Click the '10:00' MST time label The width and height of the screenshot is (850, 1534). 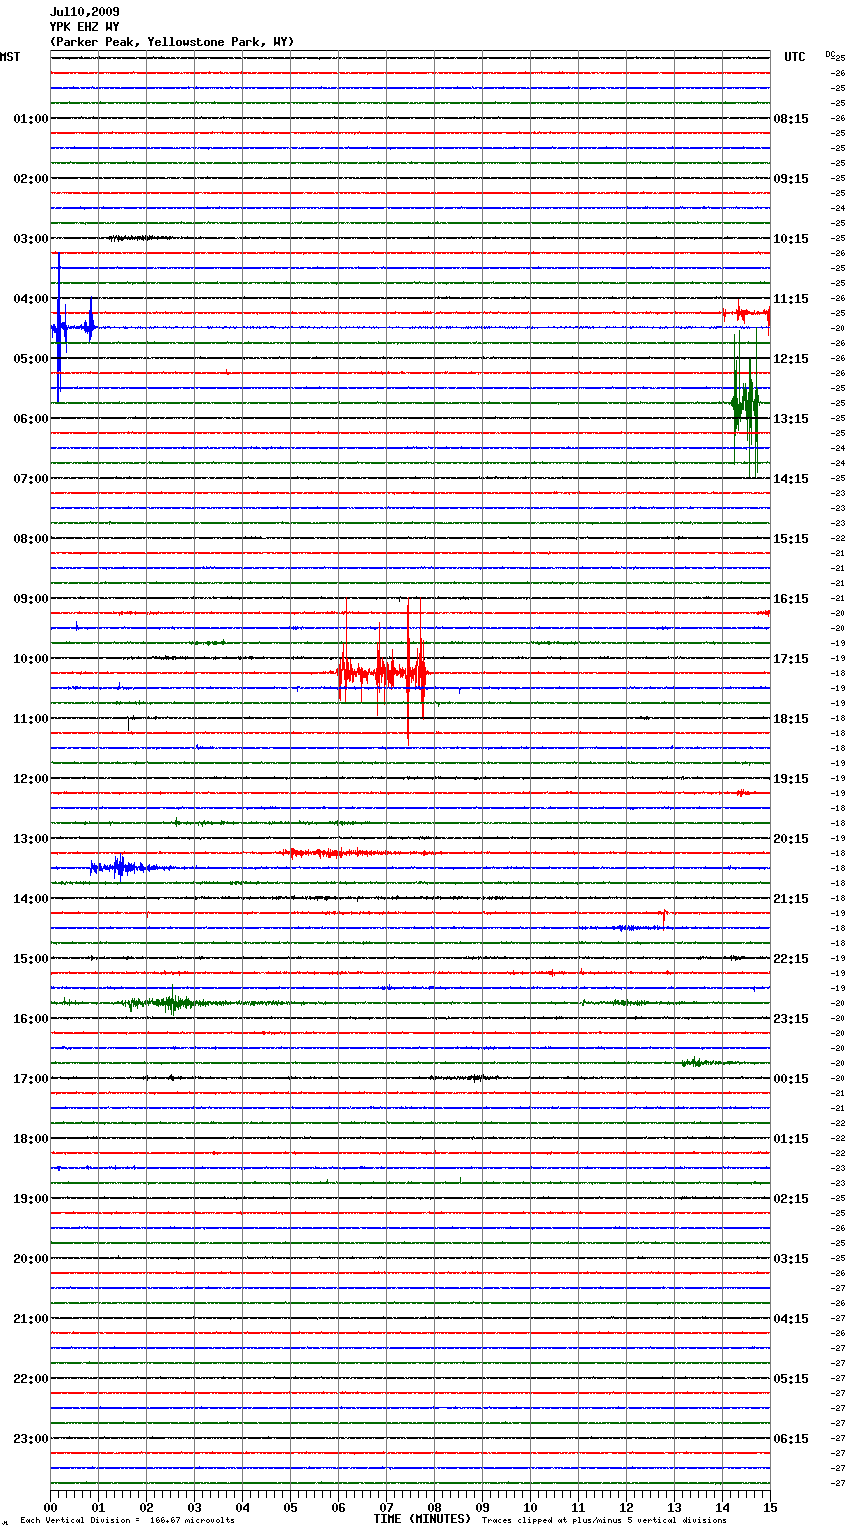[x=30, y=659]
